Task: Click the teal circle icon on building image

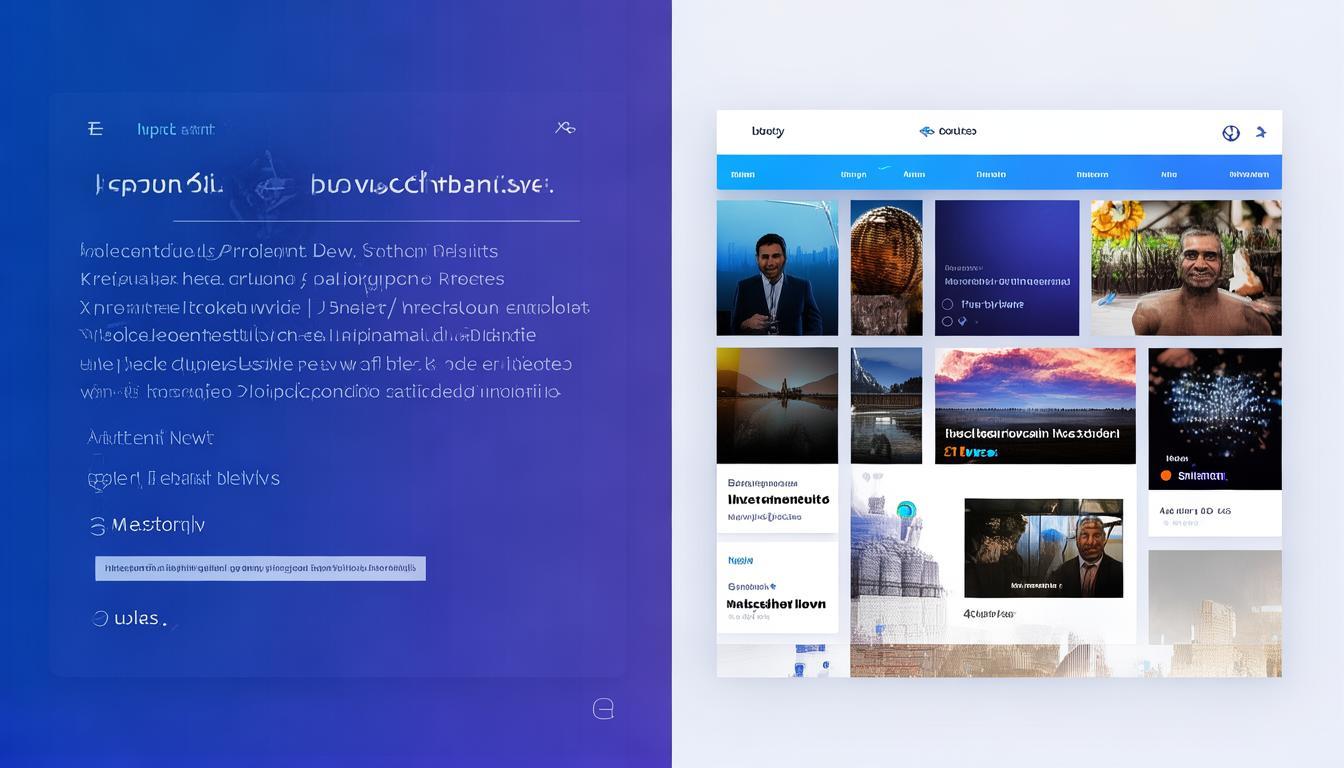Action: (906, 510)
